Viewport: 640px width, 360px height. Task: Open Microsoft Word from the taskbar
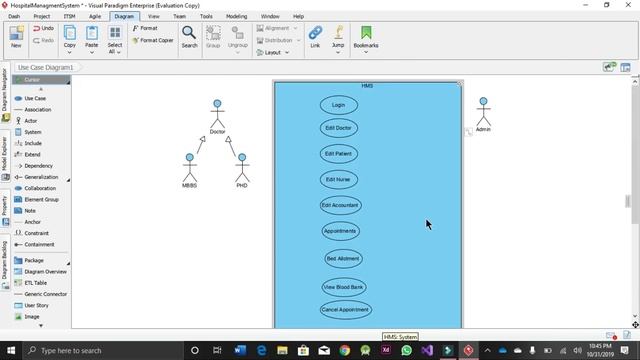pos(240,351)
